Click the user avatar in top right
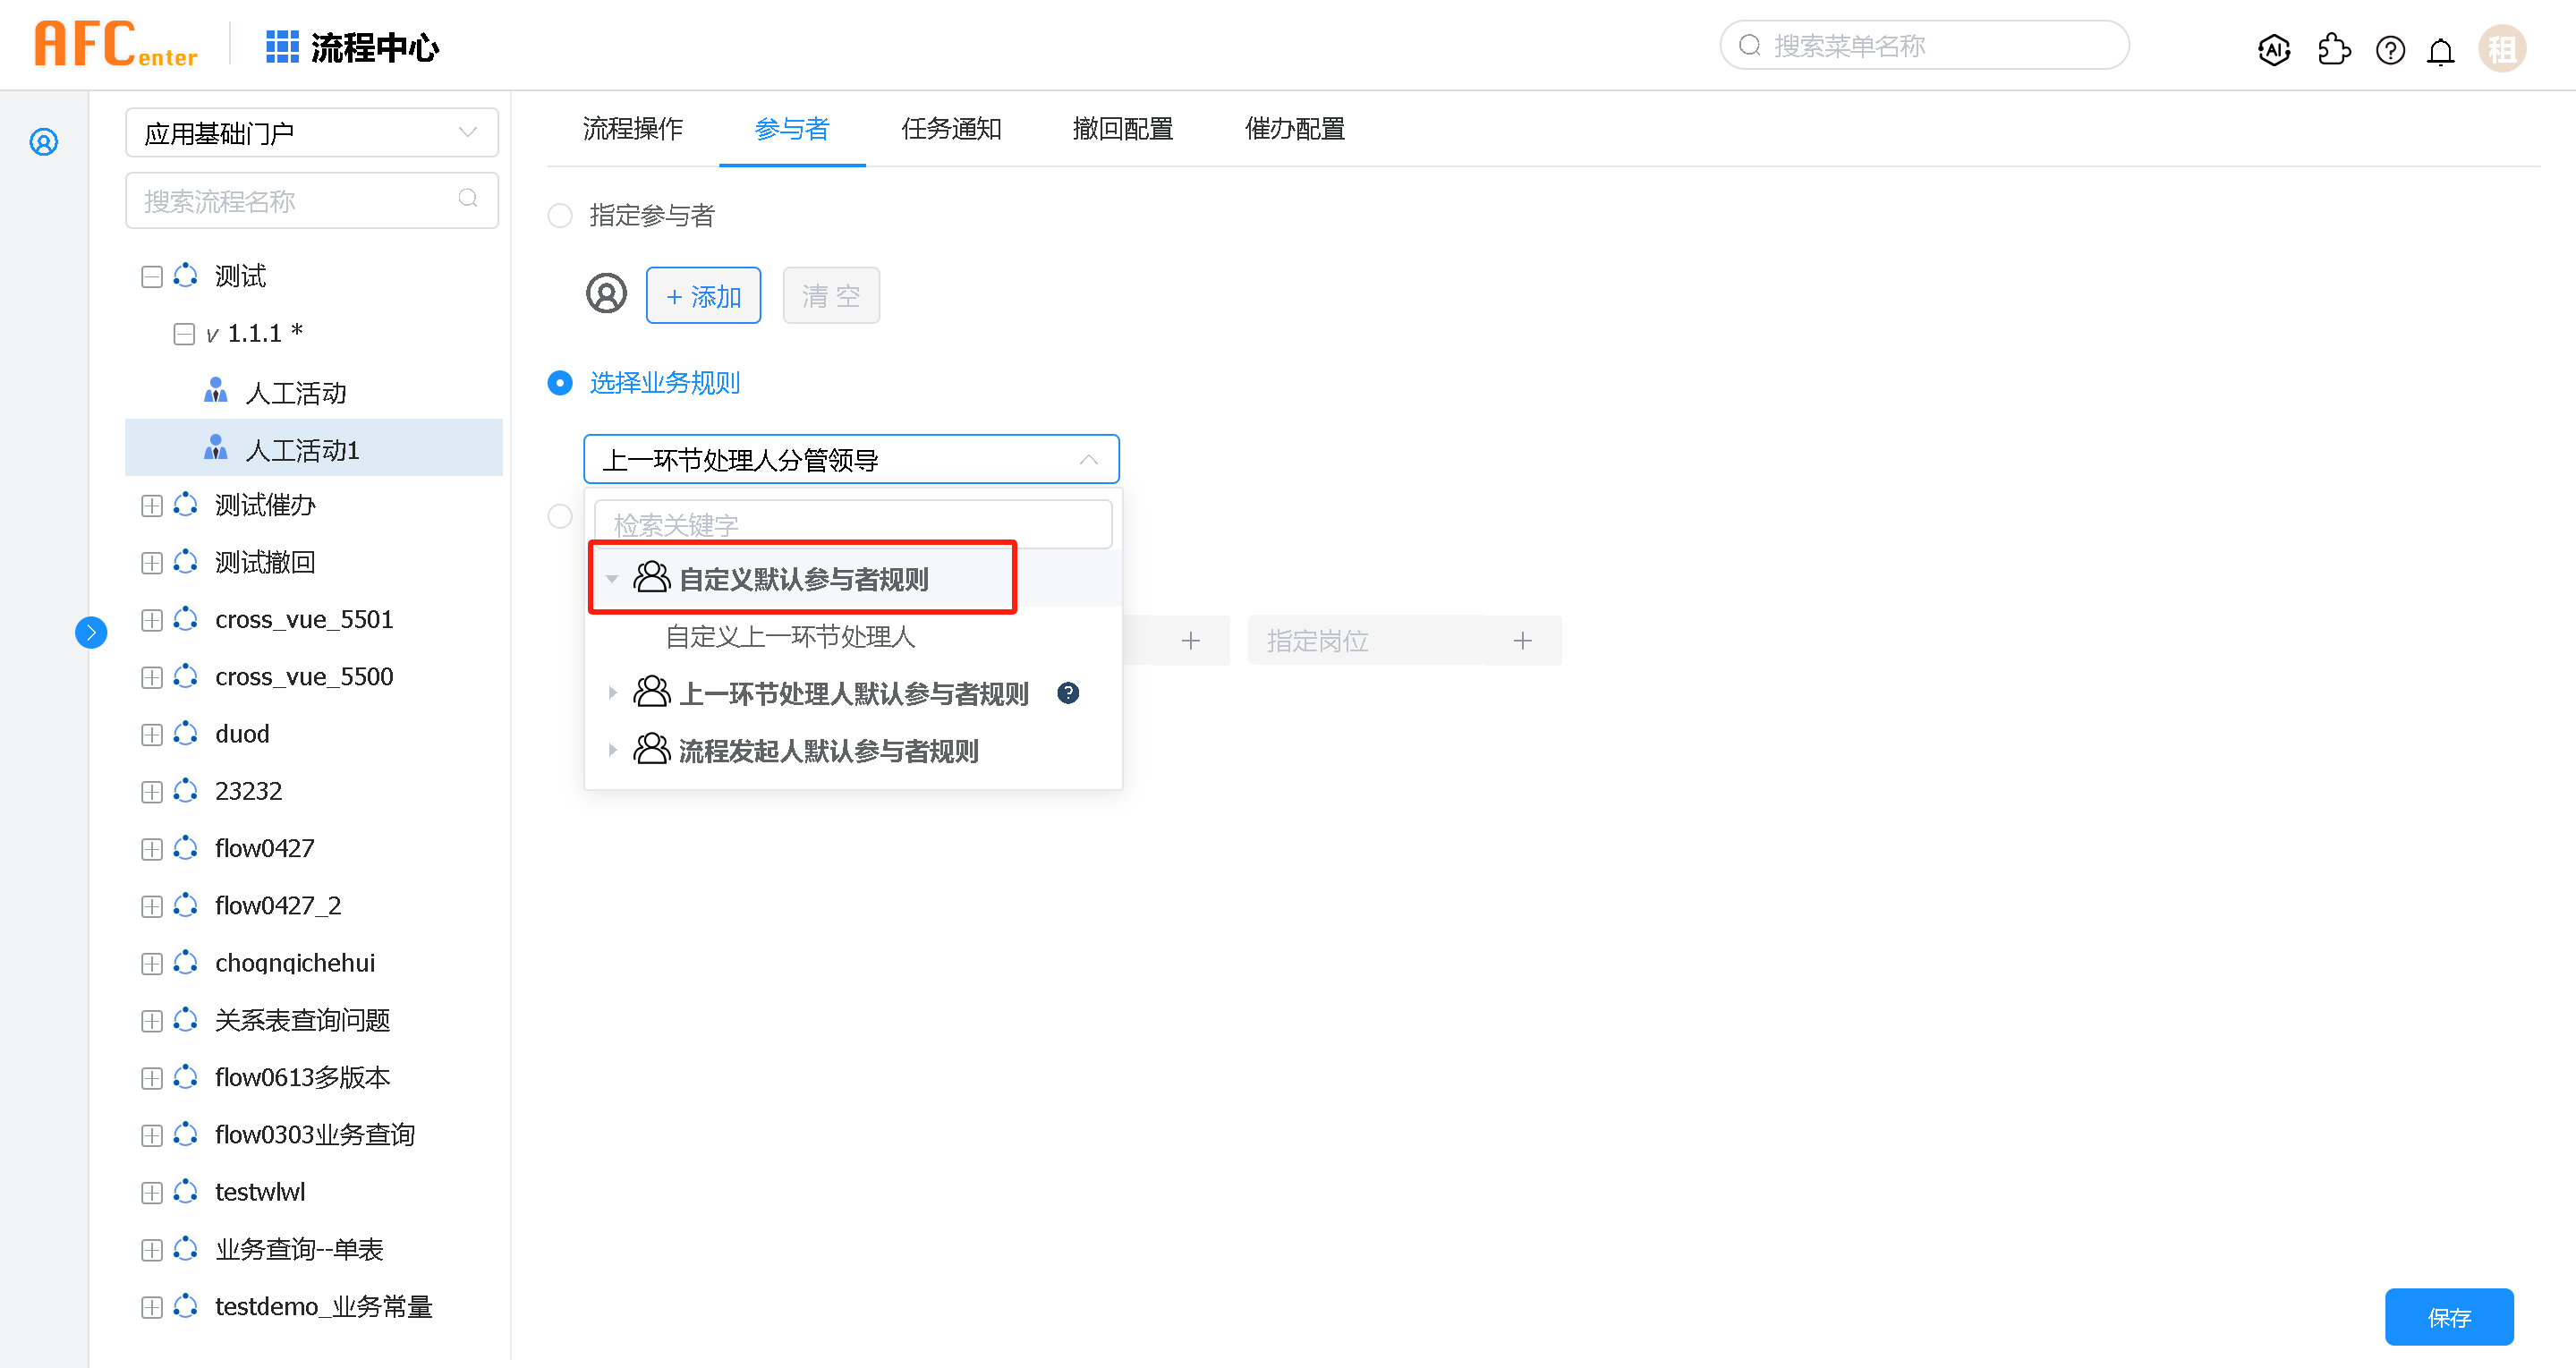 coord(2501,49)
